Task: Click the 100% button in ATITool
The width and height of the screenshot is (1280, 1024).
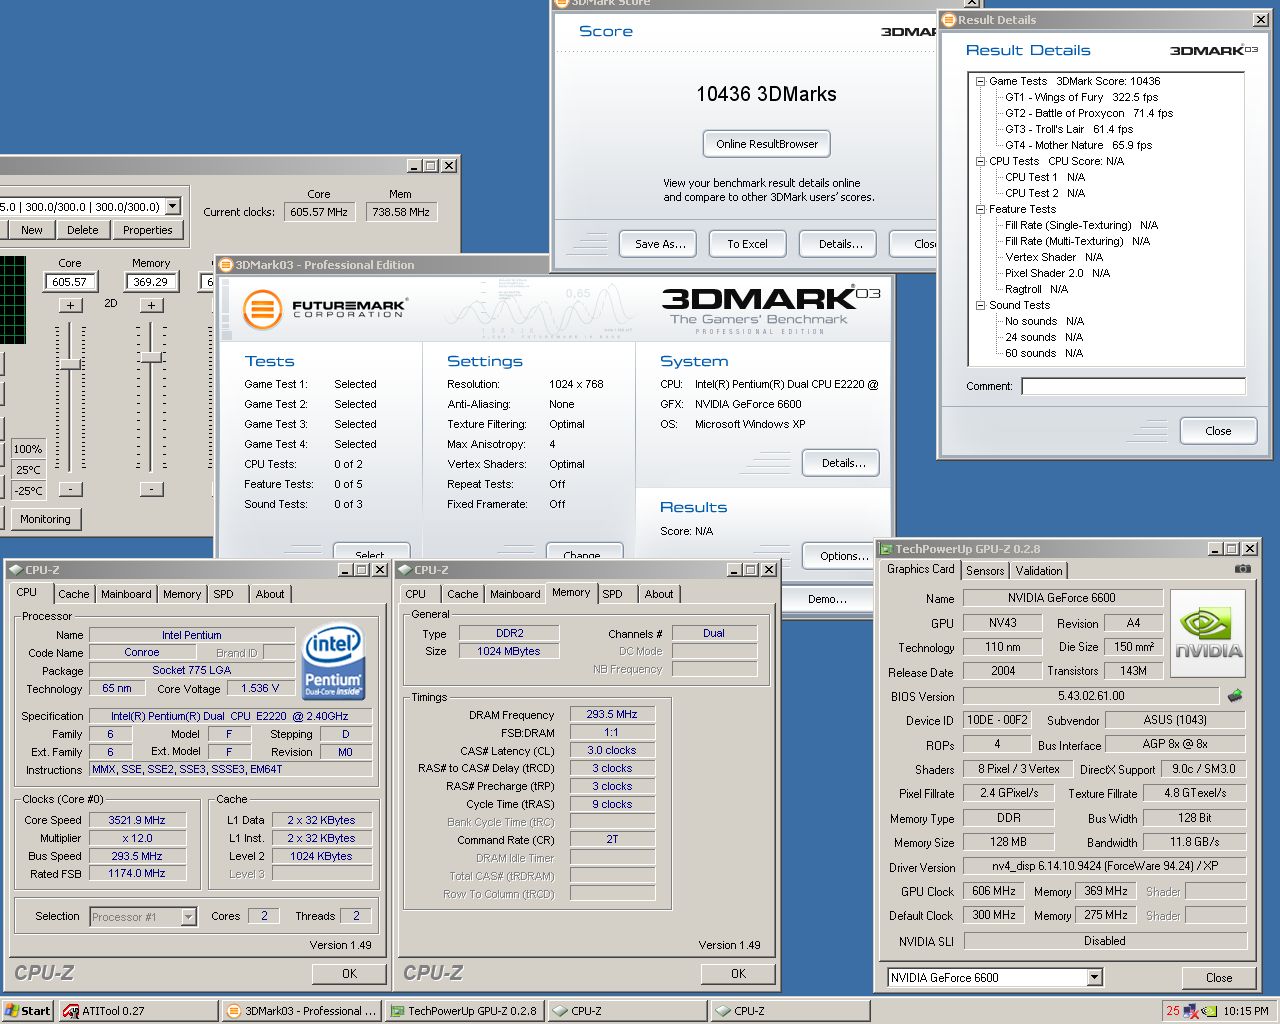Action: click(27, 449)
